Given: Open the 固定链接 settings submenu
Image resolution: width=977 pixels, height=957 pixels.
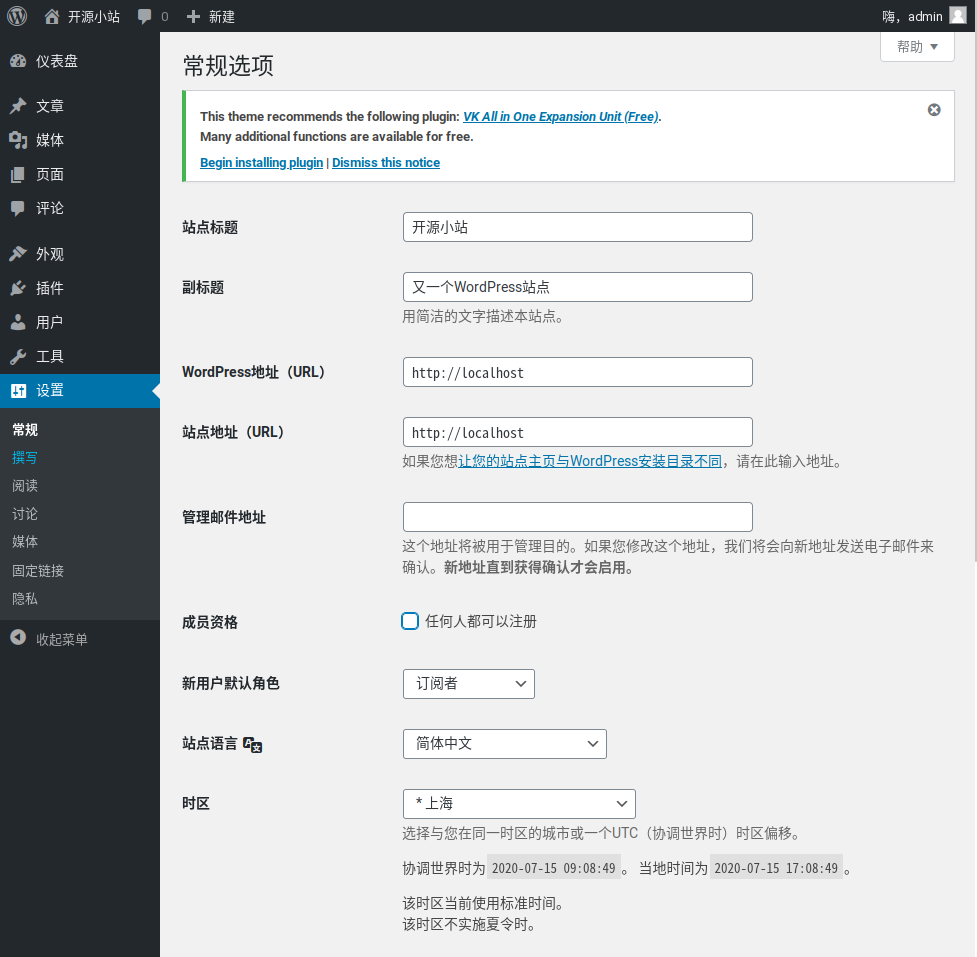Looking at the screenshot, I should coord(38,571).
